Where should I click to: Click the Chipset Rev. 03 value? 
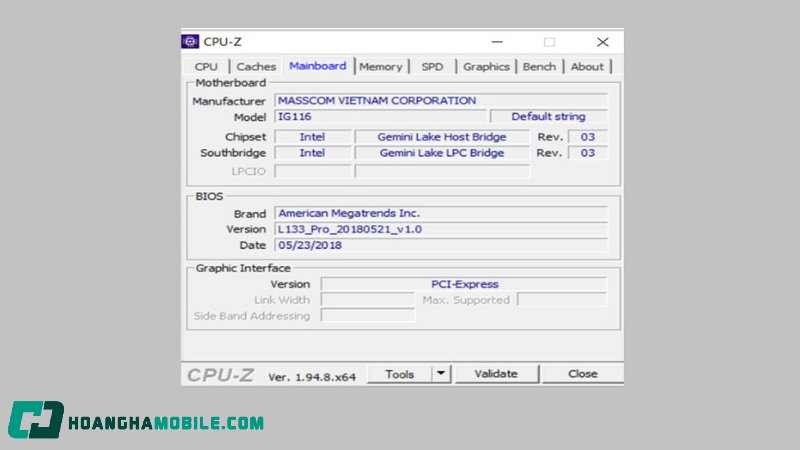tap(588, 137)
